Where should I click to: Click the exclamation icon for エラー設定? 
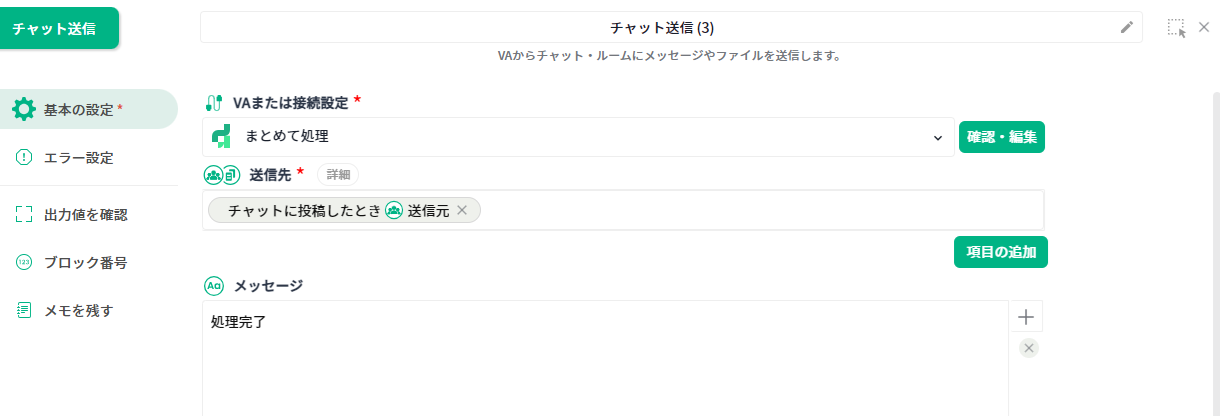(x=24, y=157)
